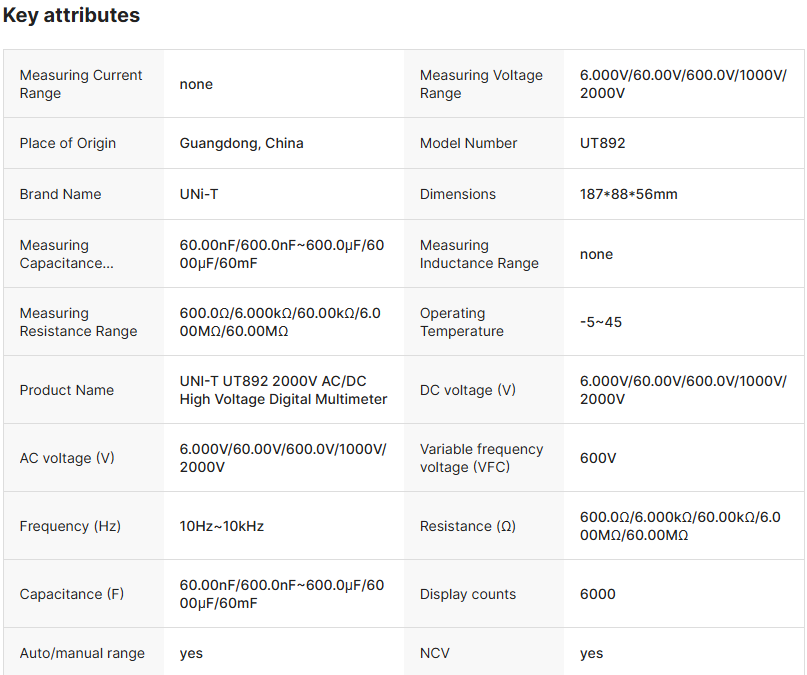807x675 pixels.
Task: Click the DC voltage (V) label
Action: tap(467, 390)
